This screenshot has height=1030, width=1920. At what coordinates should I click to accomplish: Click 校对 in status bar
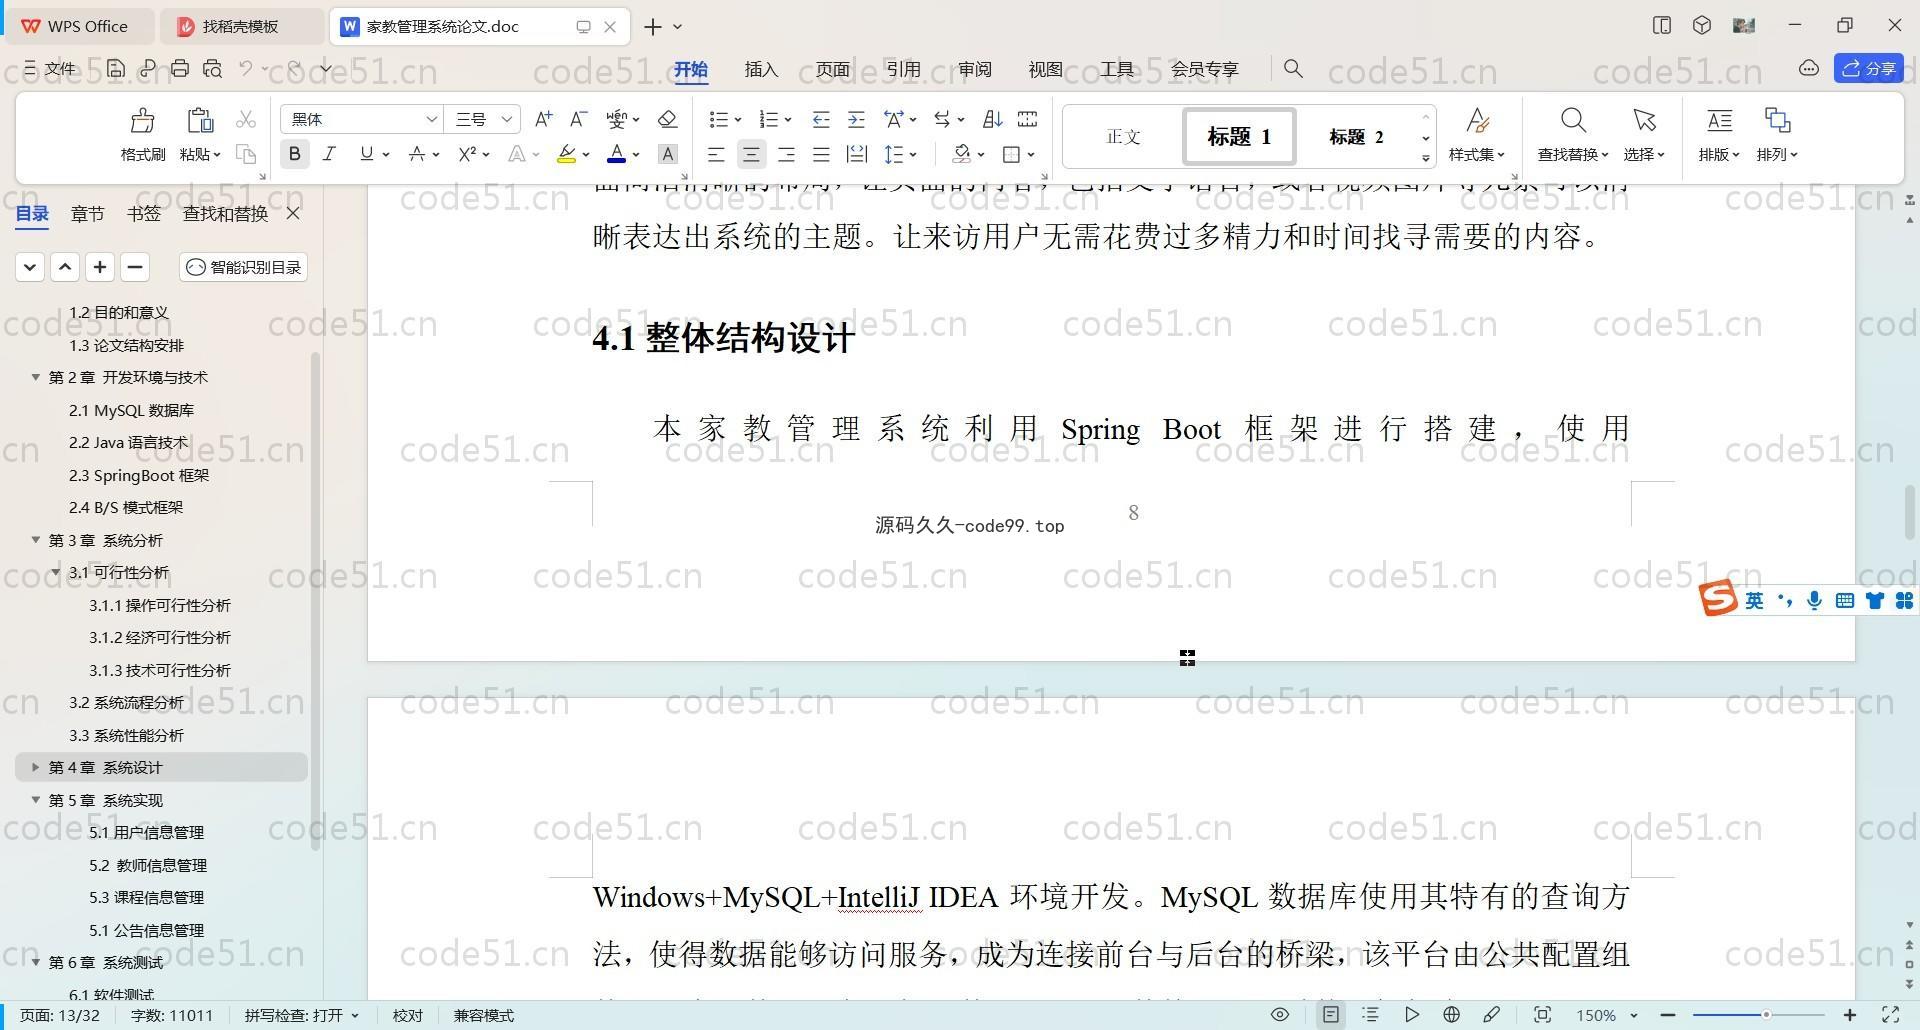pyautogui.click(x=407, y=1015)
